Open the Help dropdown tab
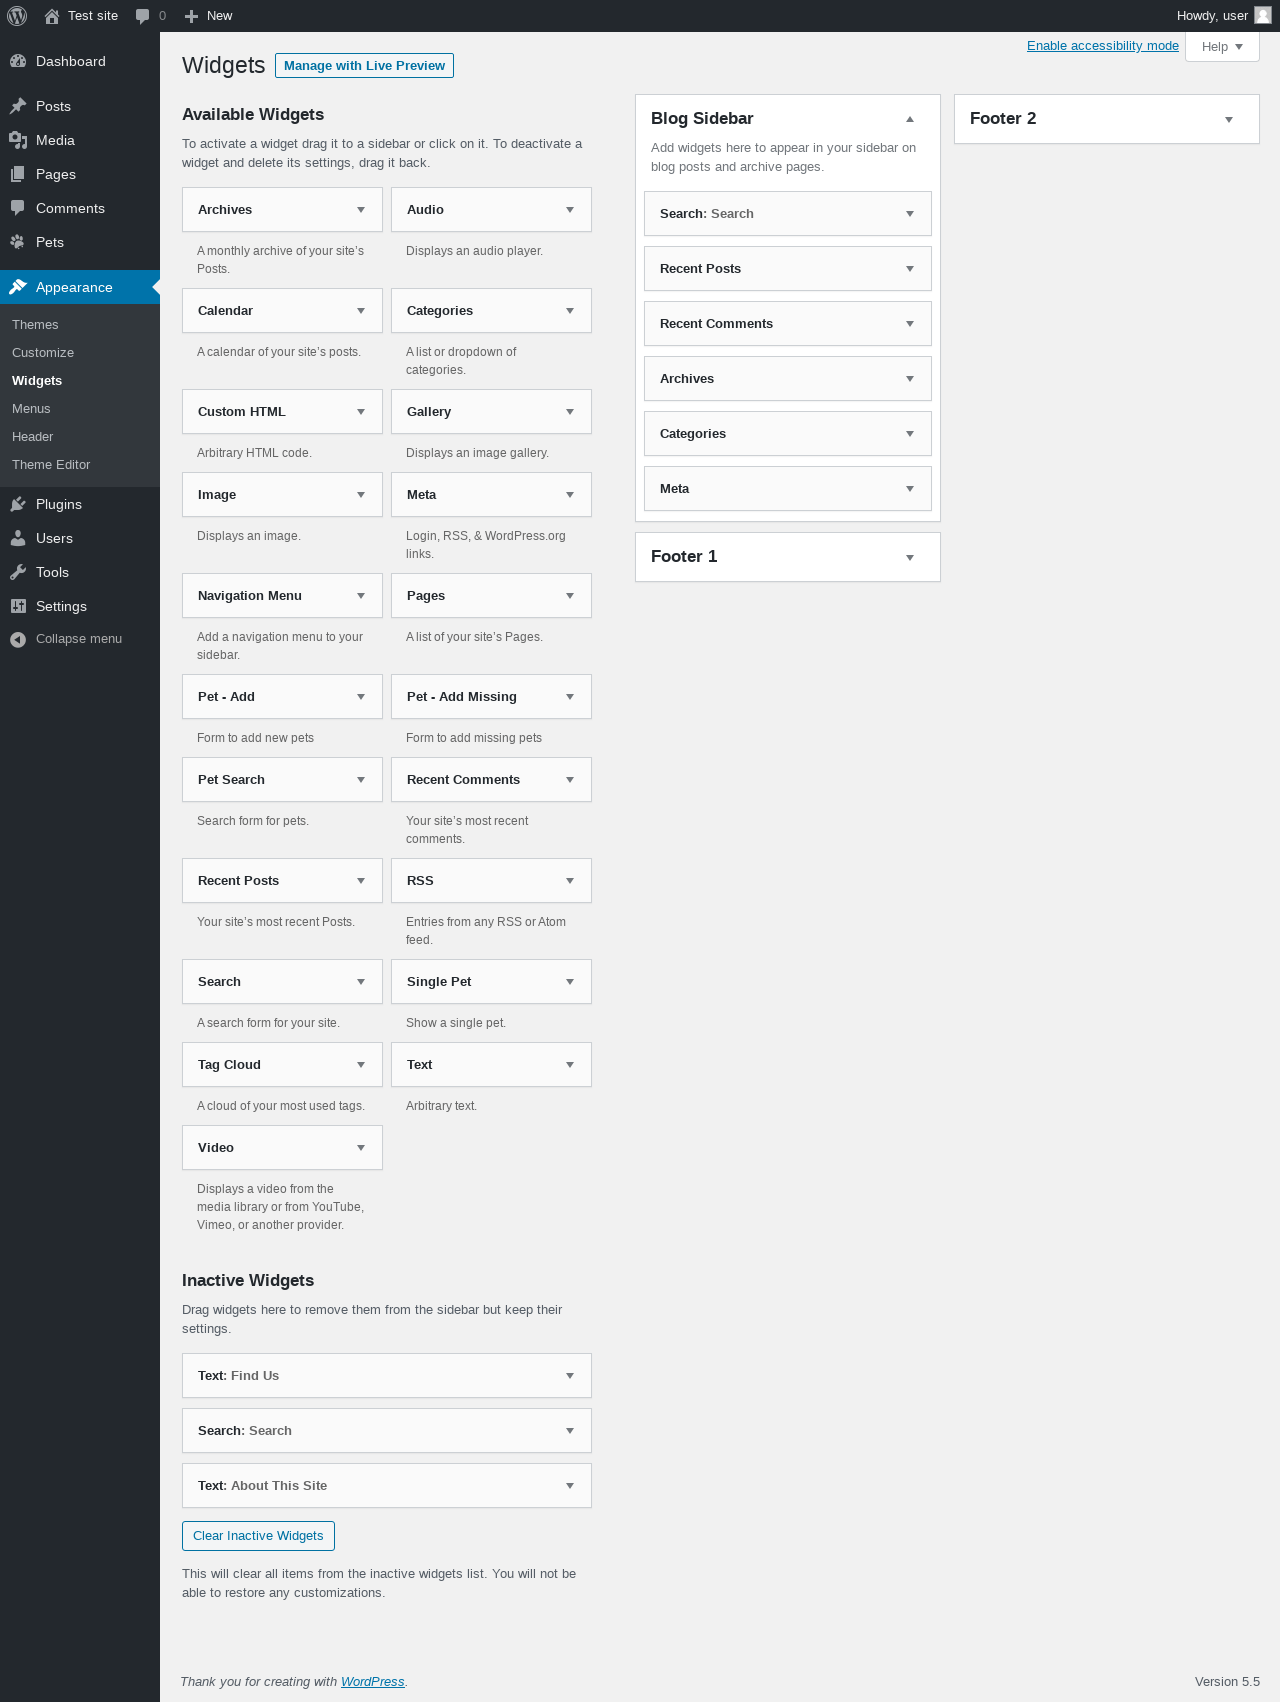Viewport: 1280px width, 1702px height. [x=1222, y=46]
